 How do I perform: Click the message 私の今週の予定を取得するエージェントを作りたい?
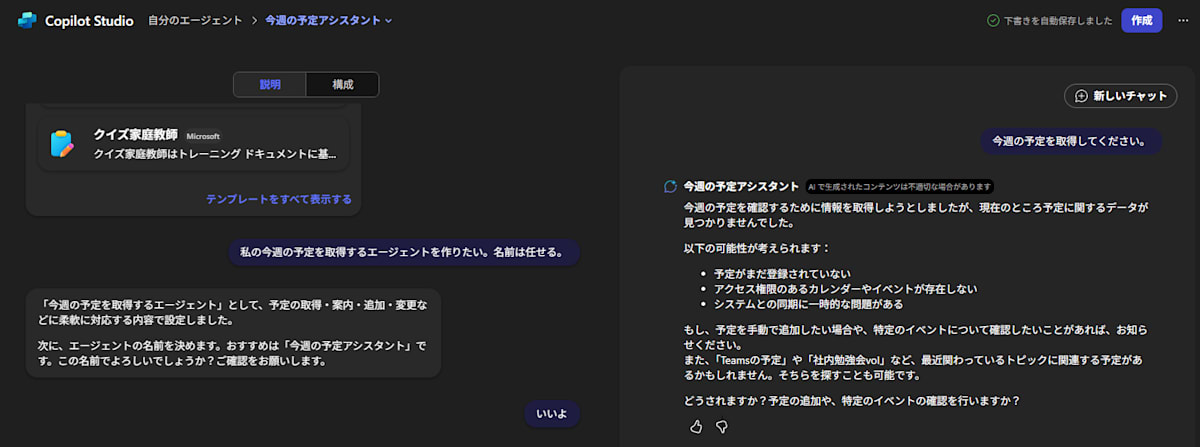(404, 252)
